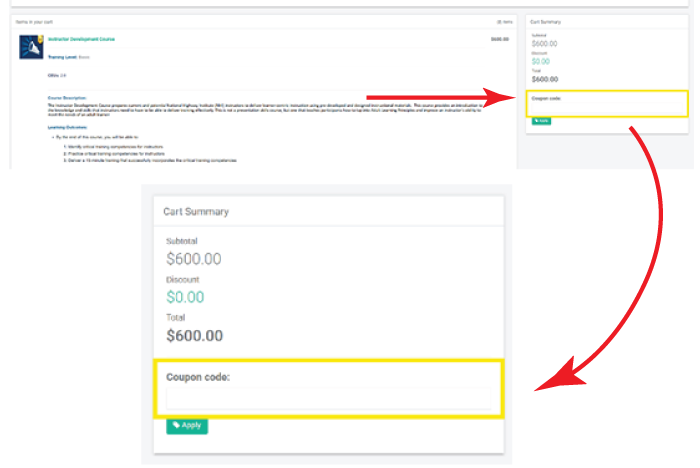Click the enlarged Coupon code label text
Screen dimensions: 700x468
[198, 378]
